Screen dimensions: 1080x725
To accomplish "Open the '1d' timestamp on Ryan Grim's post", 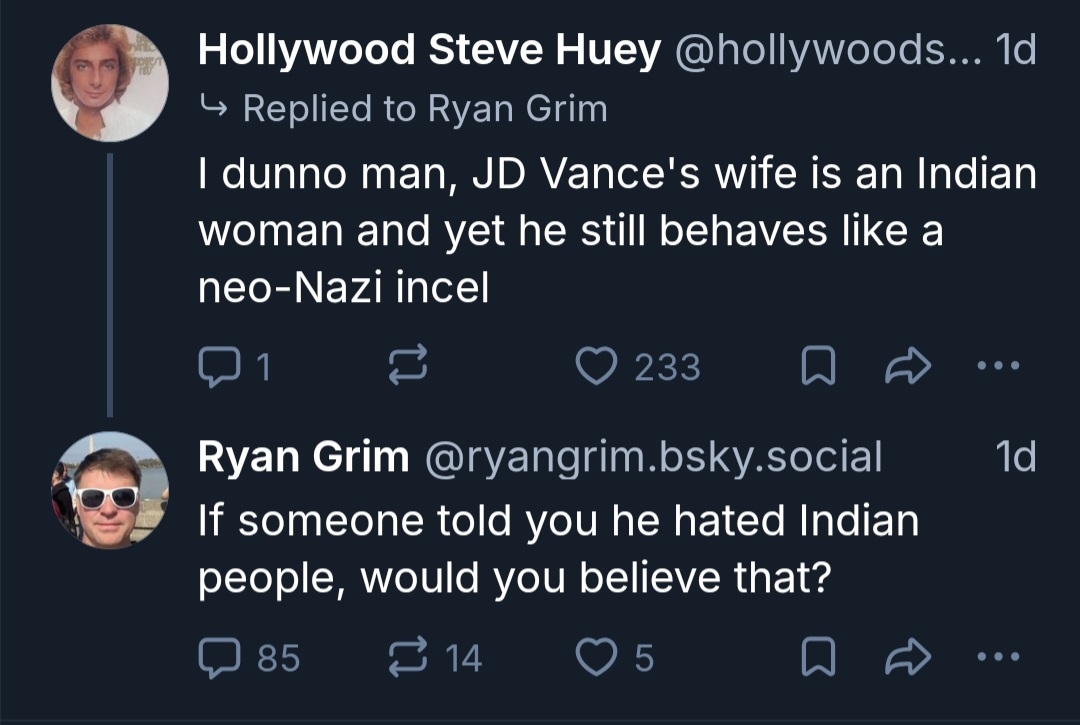I will click(x=1016, y=457).
